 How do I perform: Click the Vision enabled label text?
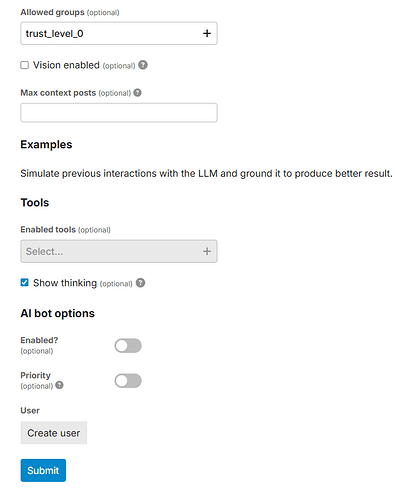pyautogui.click(x=66, y=65)
